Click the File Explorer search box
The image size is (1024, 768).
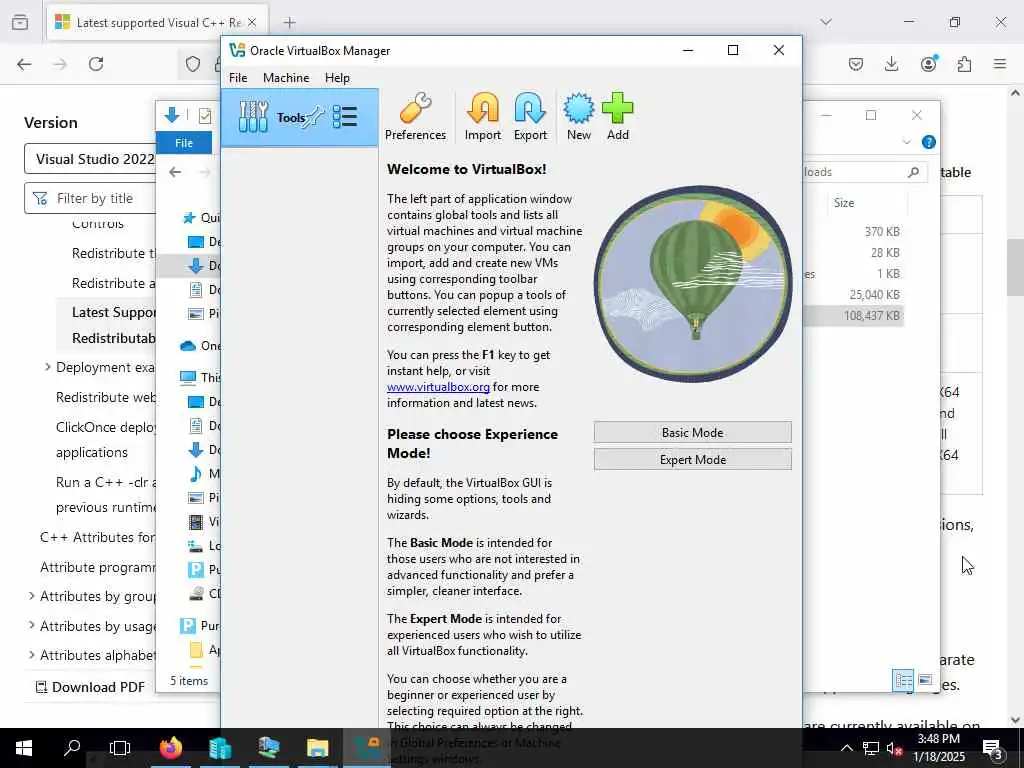[863, 172]
